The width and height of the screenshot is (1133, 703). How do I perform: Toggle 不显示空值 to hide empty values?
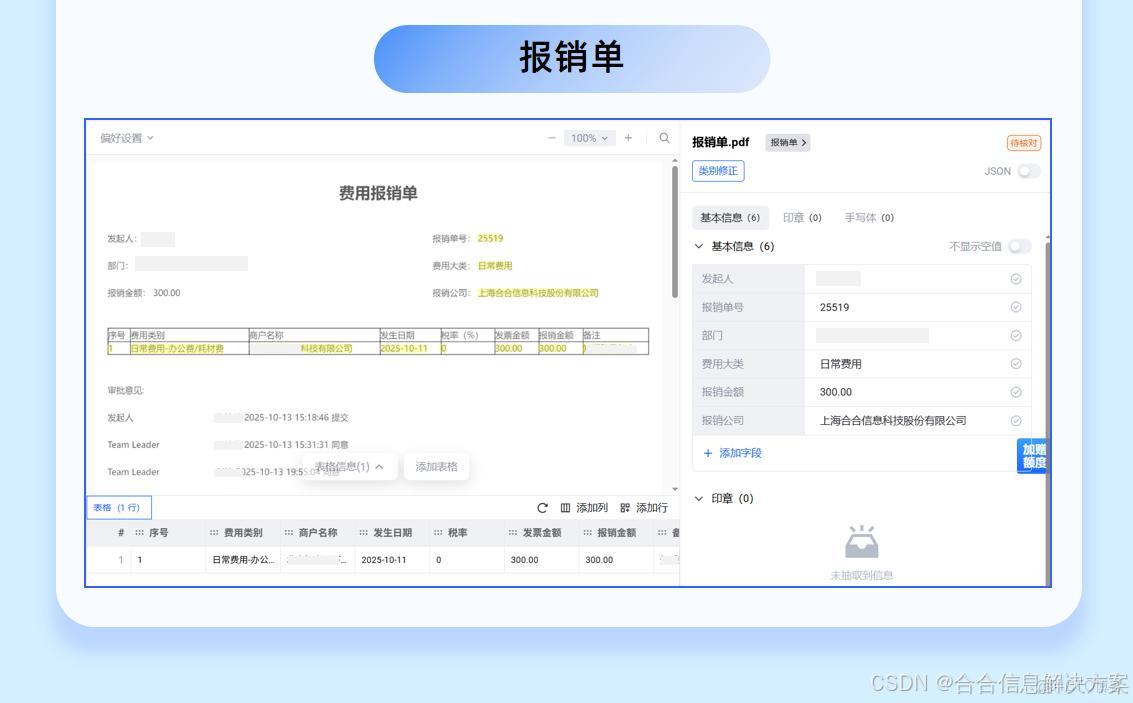point(1019,246)
